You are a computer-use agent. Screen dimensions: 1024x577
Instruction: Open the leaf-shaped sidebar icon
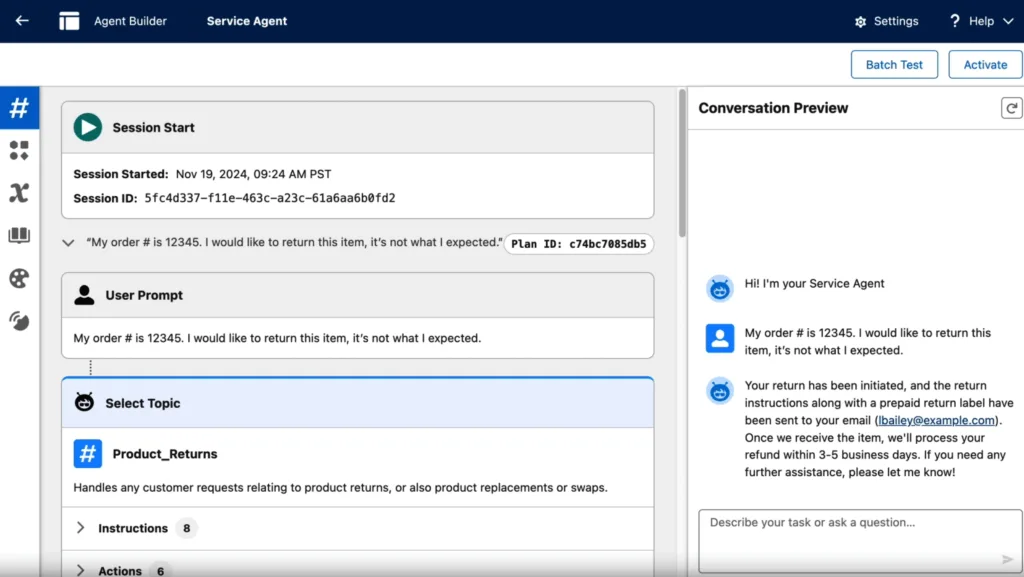coord(20,321)
